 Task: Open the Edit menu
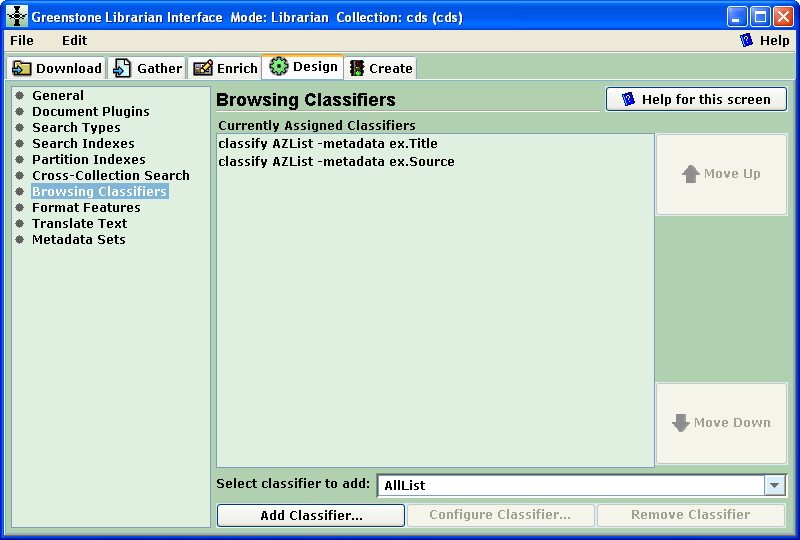74,41
